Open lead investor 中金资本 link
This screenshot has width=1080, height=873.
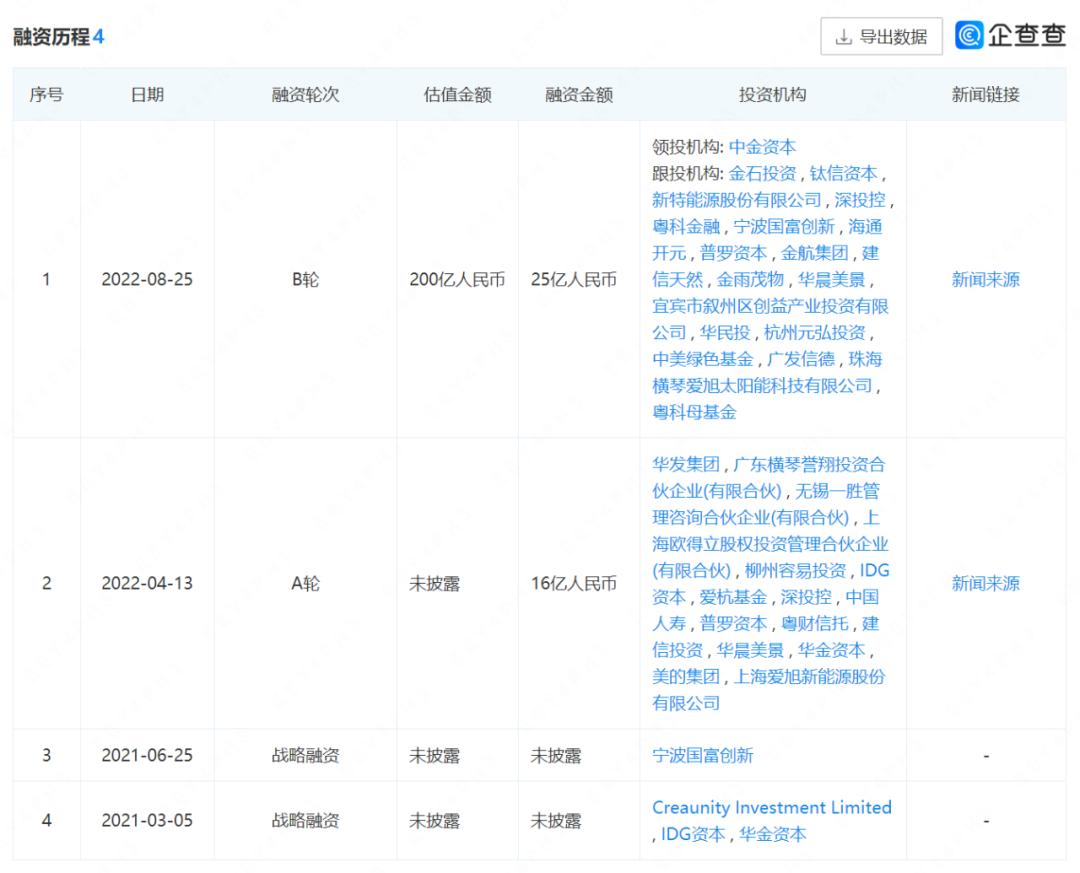(x=762, y=147)
